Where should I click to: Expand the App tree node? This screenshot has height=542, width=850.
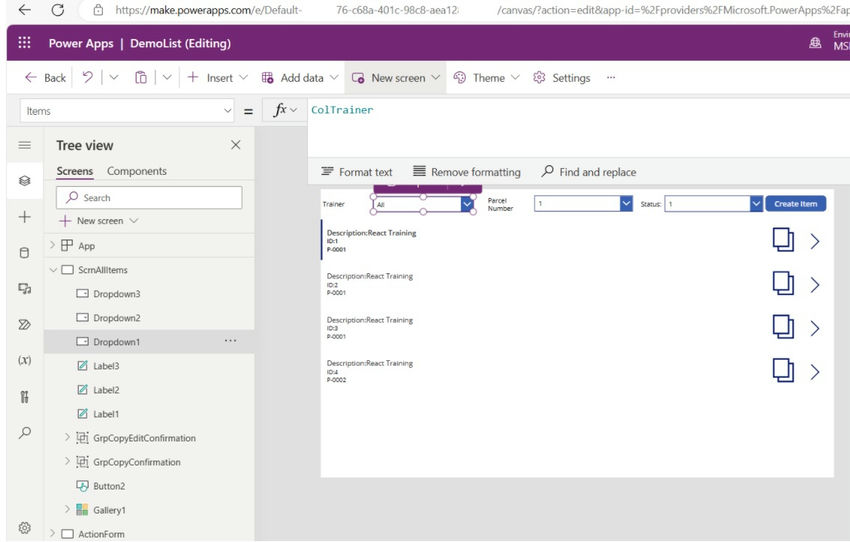click(x=53, y=246)
